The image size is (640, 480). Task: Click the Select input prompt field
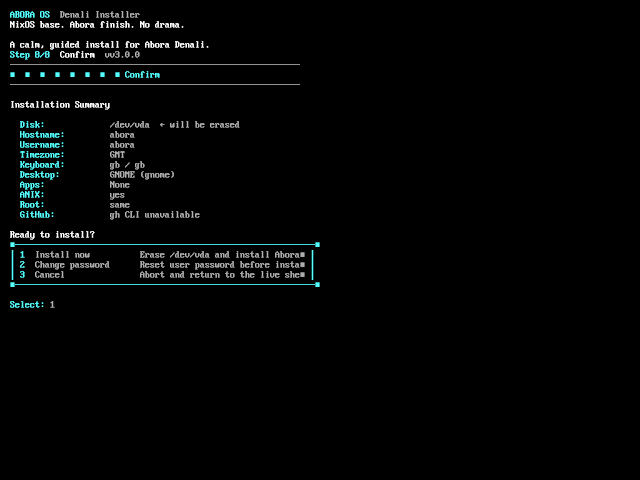pos(52,304)
